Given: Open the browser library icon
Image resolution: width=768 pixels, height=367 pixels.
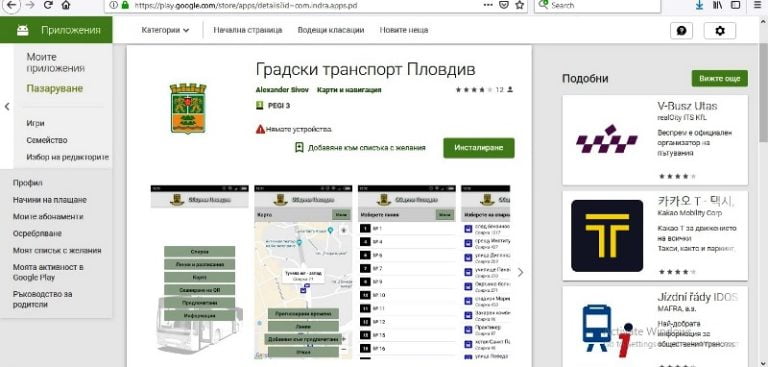Looking at the screenshot, I should (x=718, y=5).
